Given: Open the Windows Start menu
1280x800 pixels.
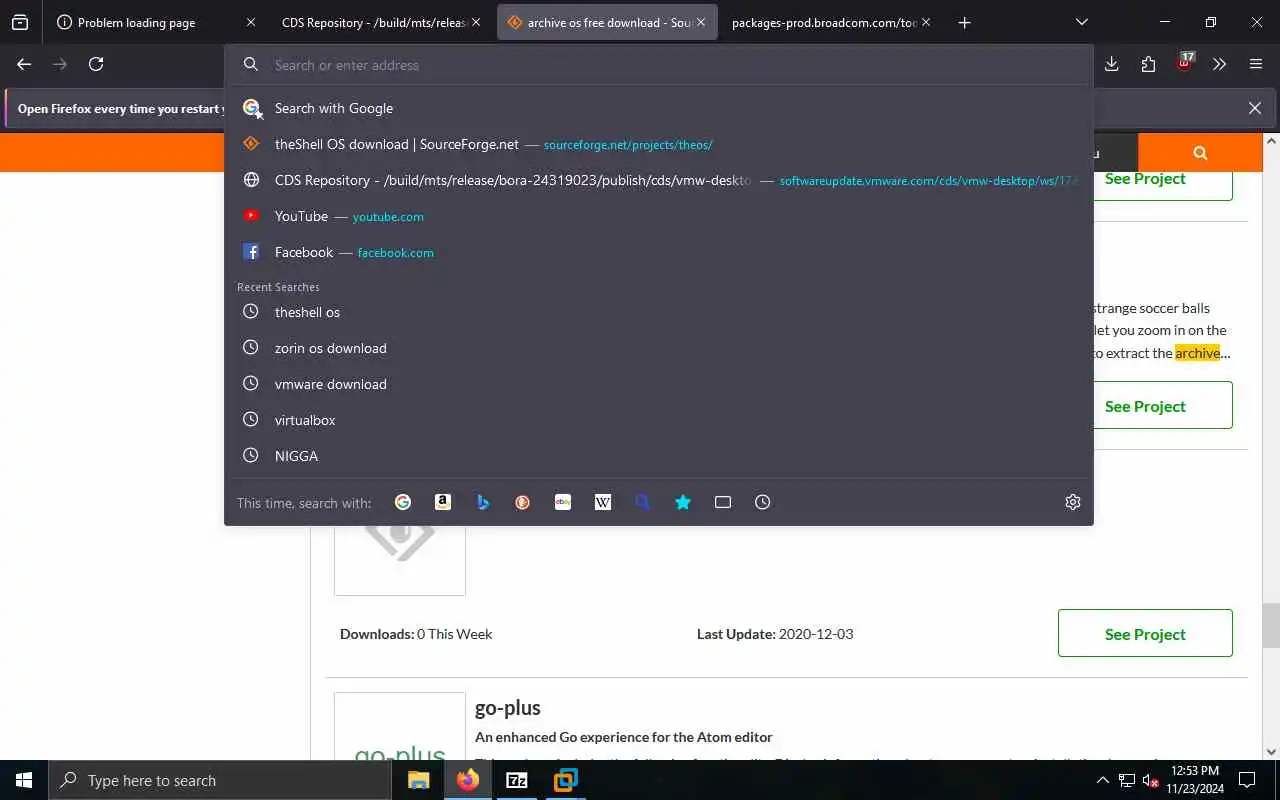Looking at the screenshot, I should pos(24,780).
